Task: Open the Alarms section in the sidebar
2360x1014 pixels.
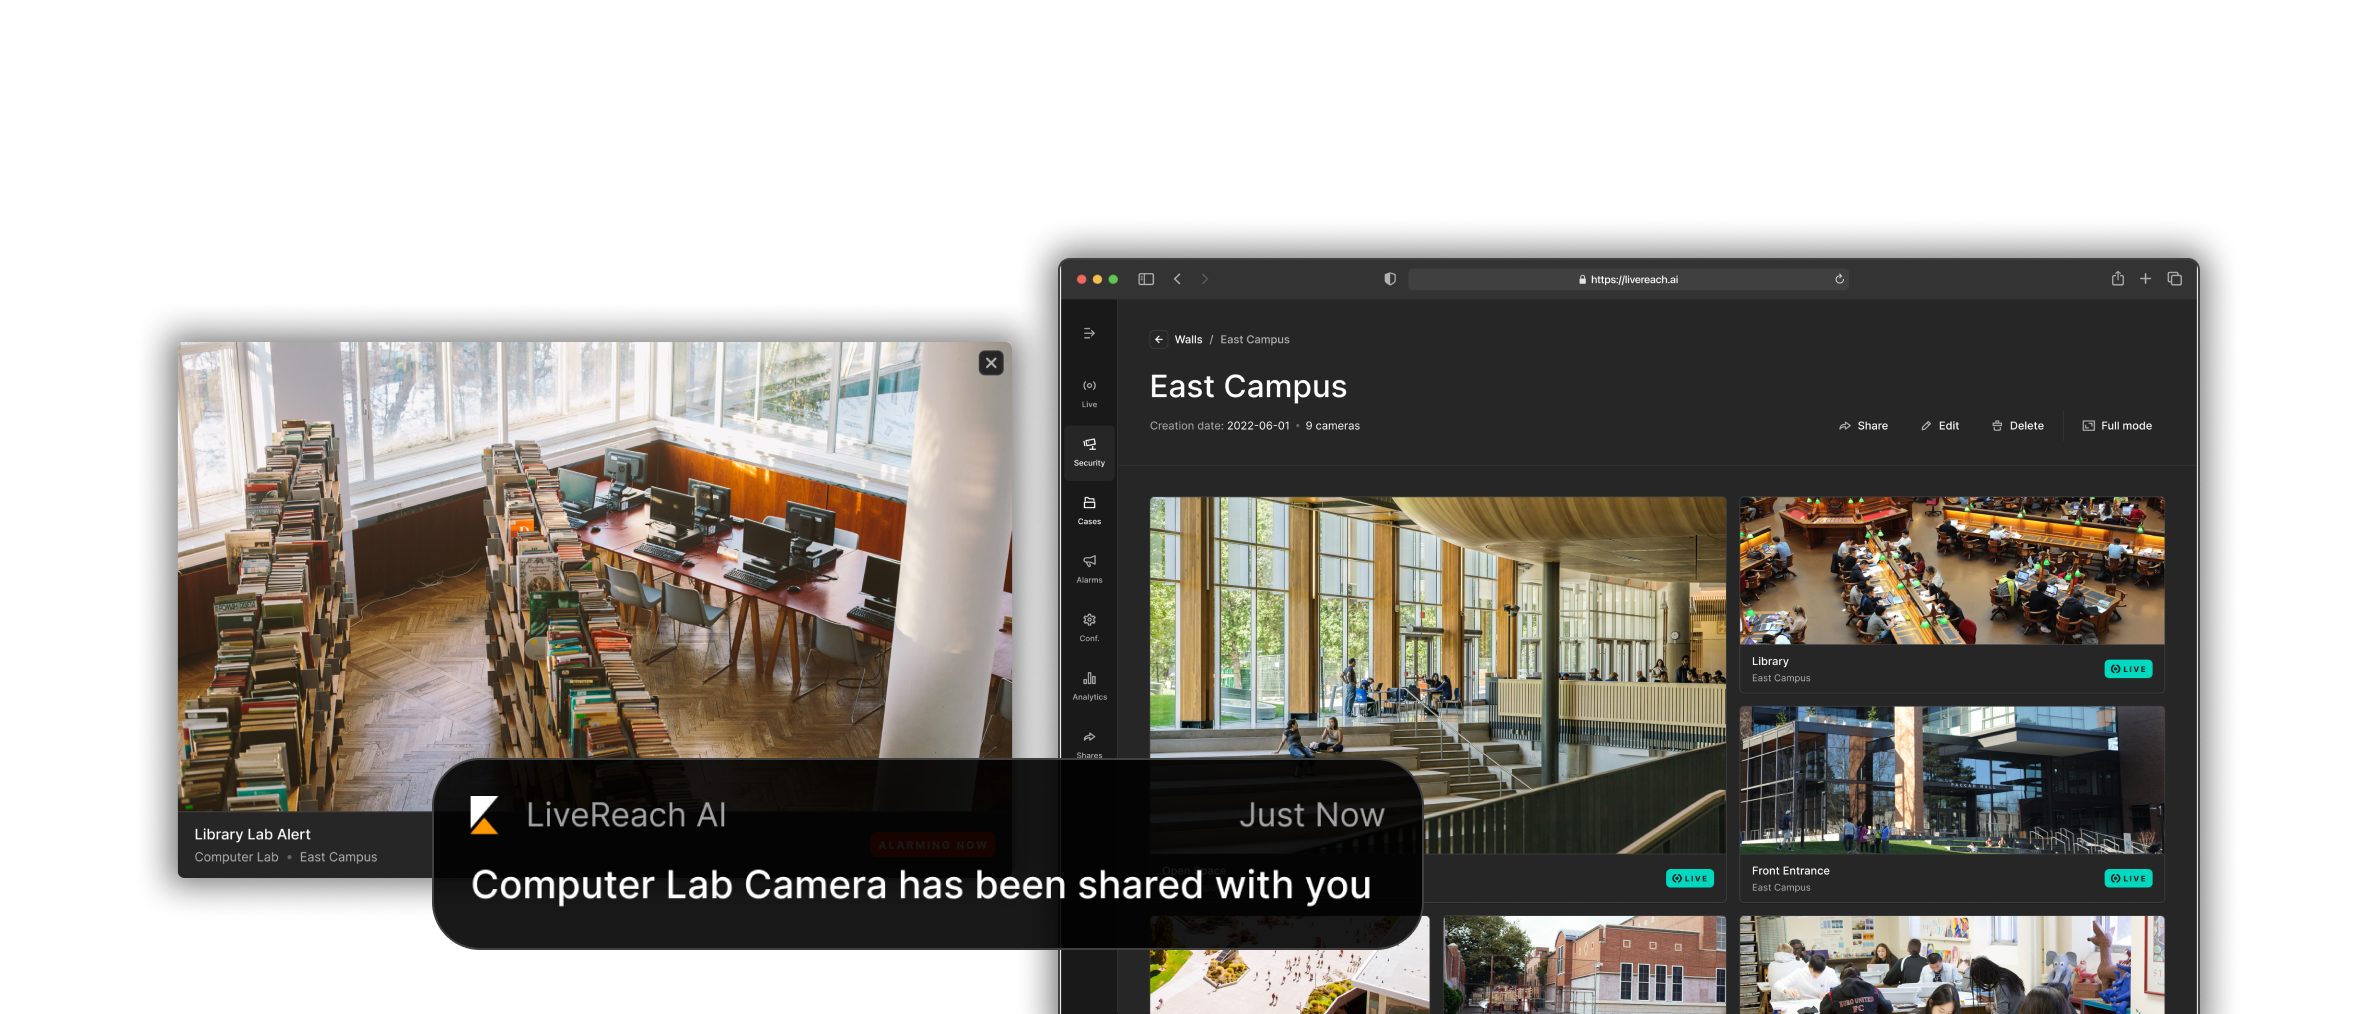Action: [x=1089, y=569]
